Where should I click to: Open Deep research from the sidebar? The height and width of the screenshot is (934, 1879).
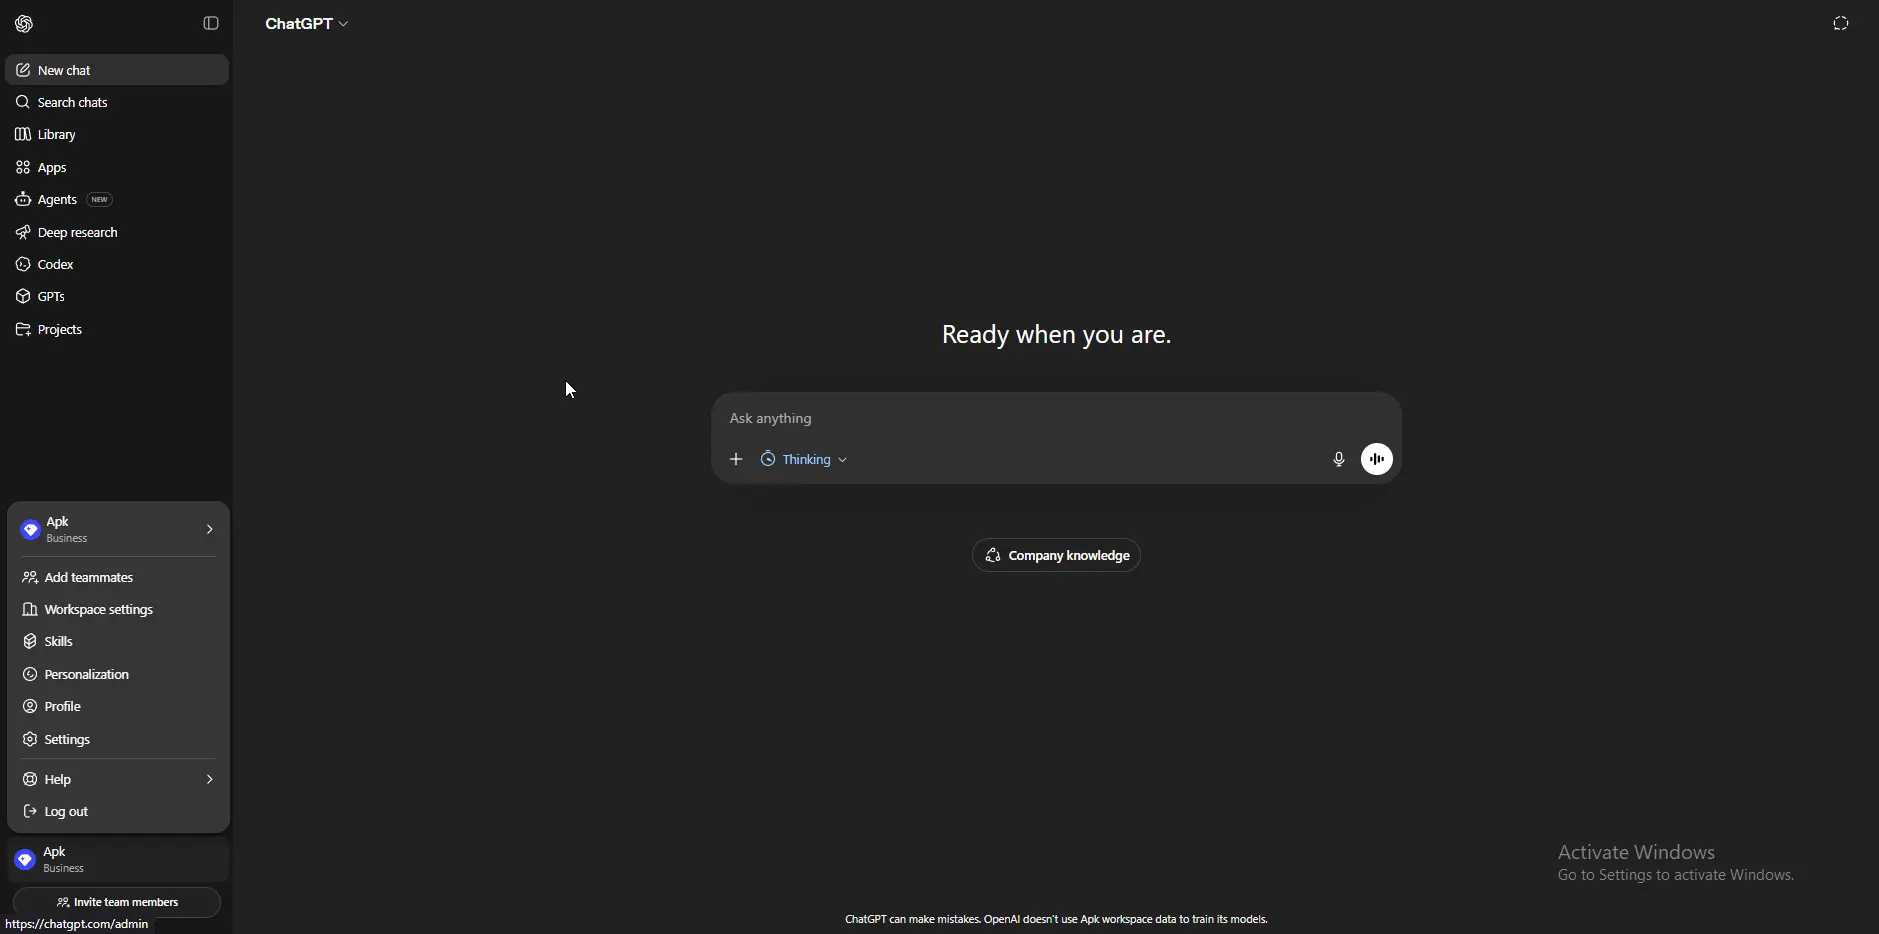click(x=117, y=232)
